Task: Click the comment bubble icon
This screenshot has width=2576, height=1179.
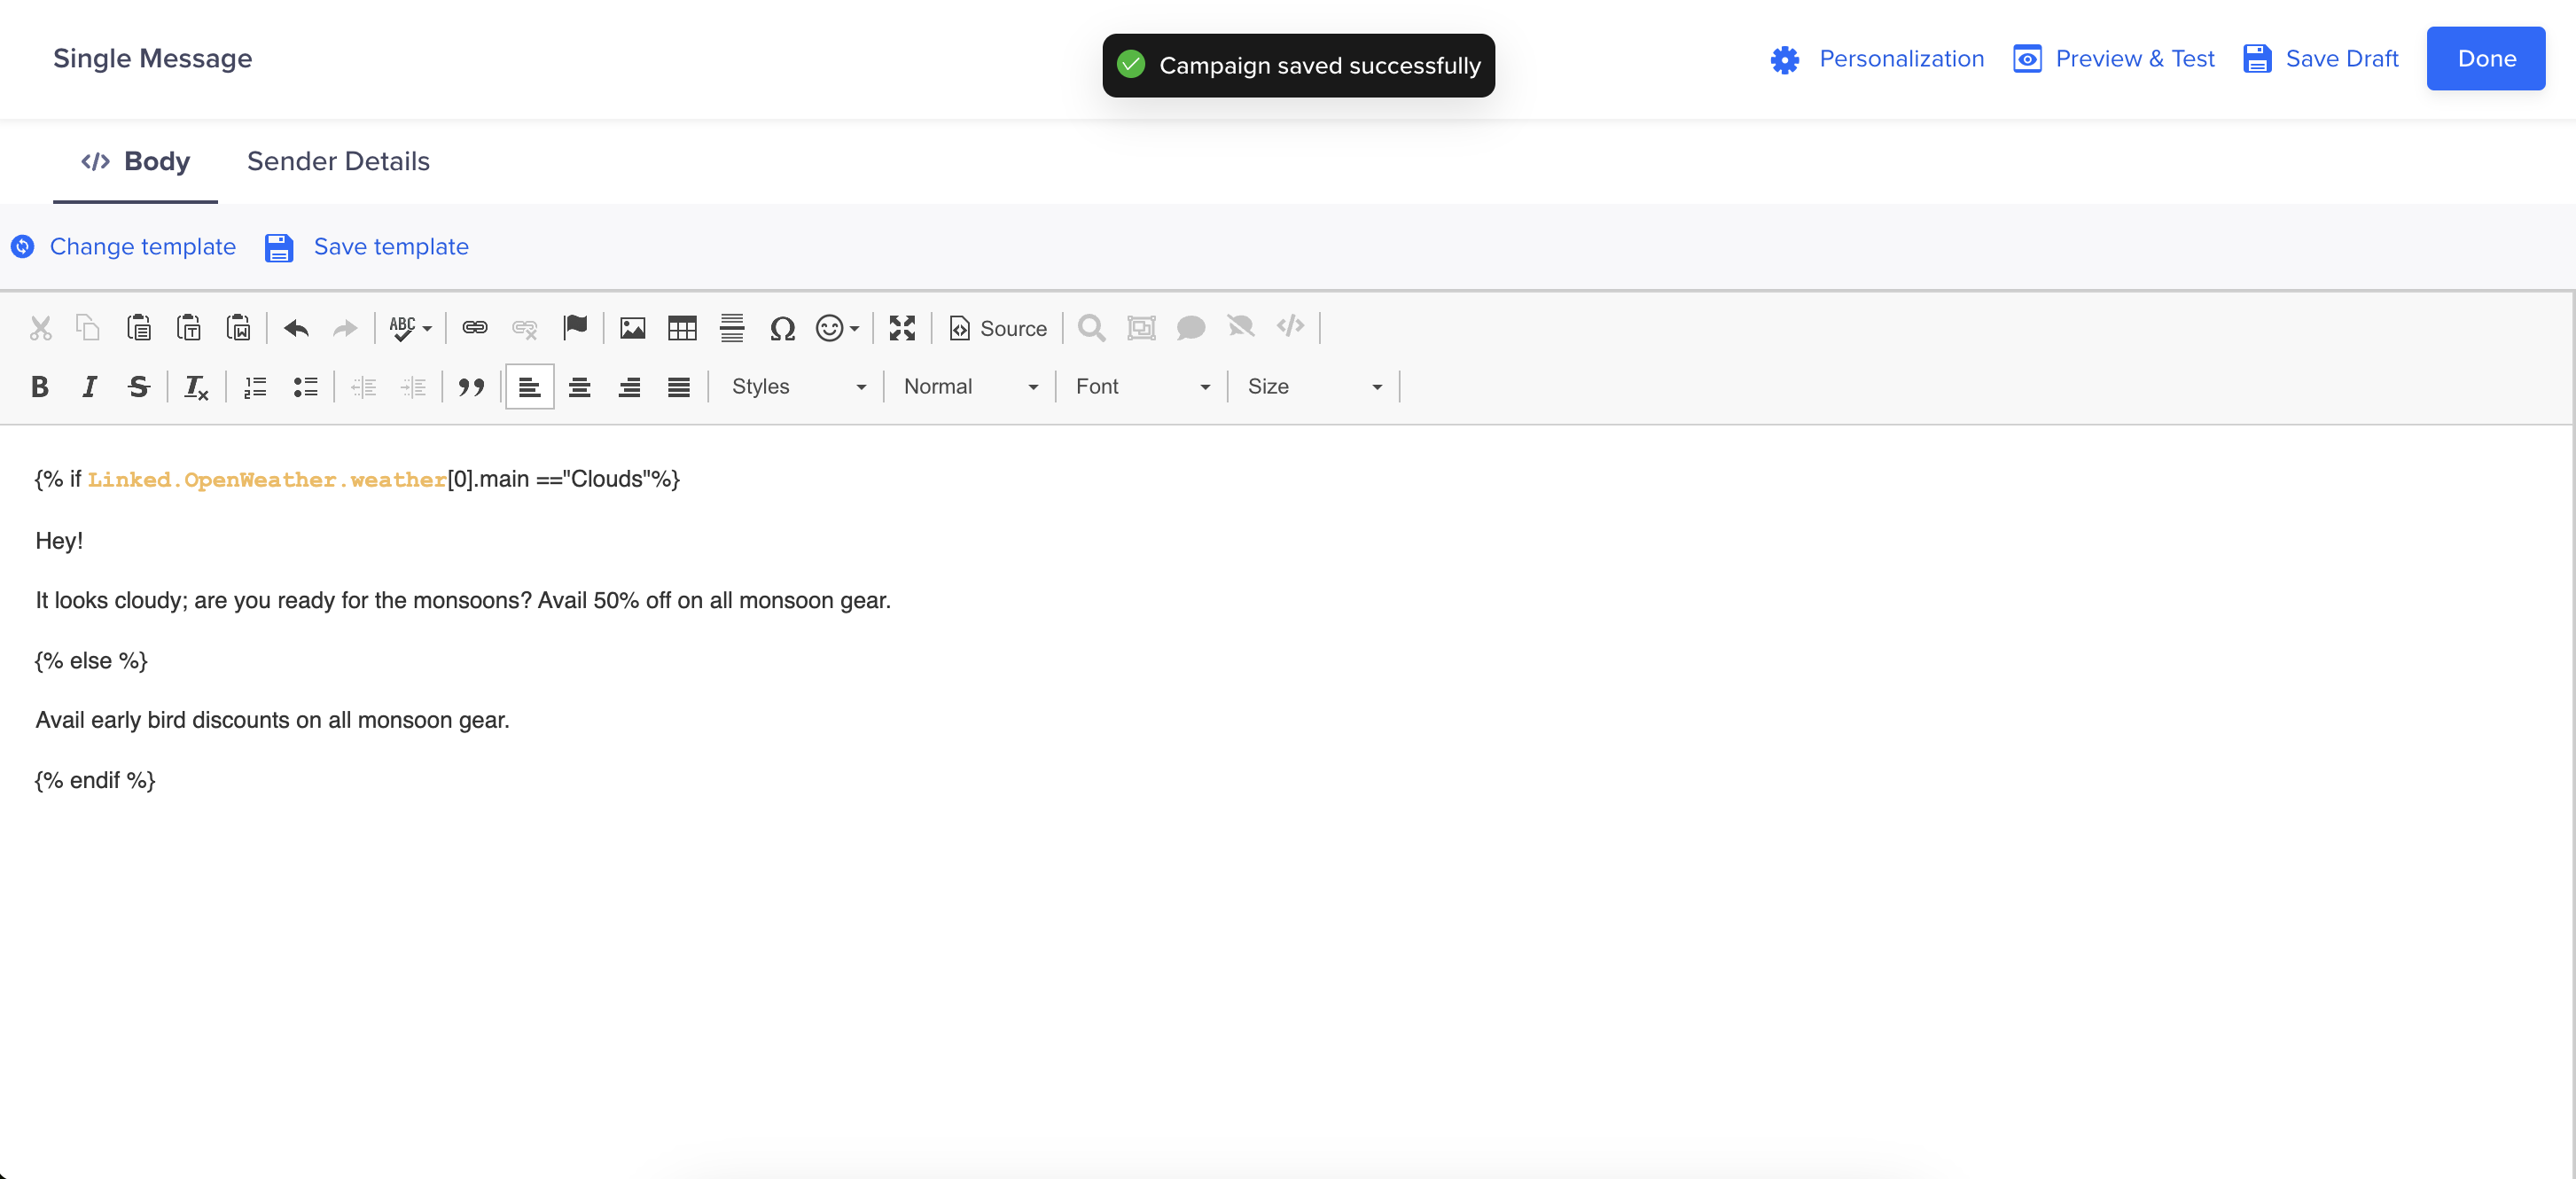Action: pos(1191,328)
